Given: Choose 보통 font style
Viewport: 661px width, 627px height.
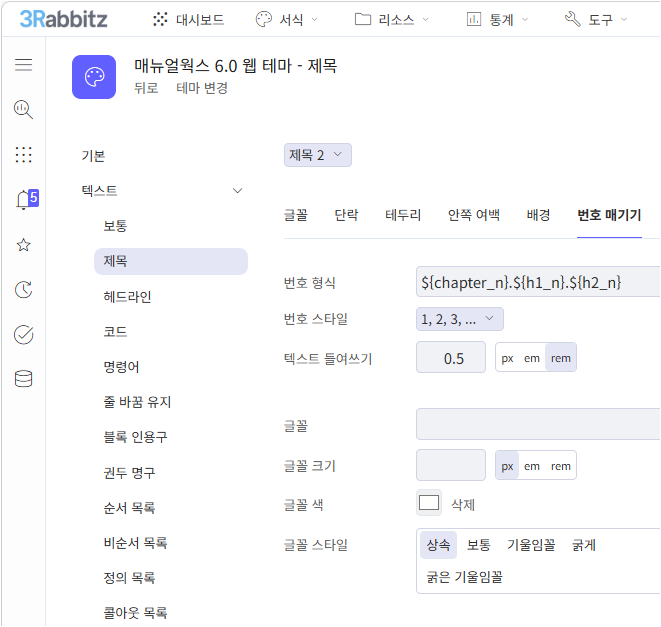Looking at the screenshot, I should (x=478, y=545).
